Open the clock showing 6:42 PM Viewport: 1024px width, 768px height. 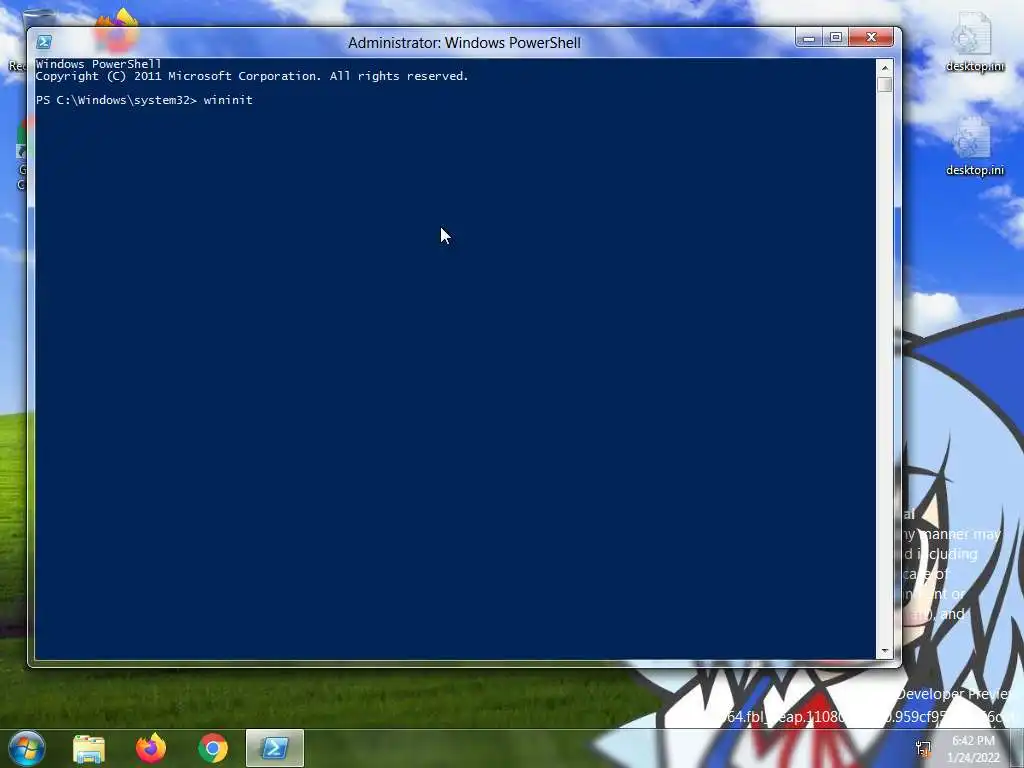[x=973, y=749]
